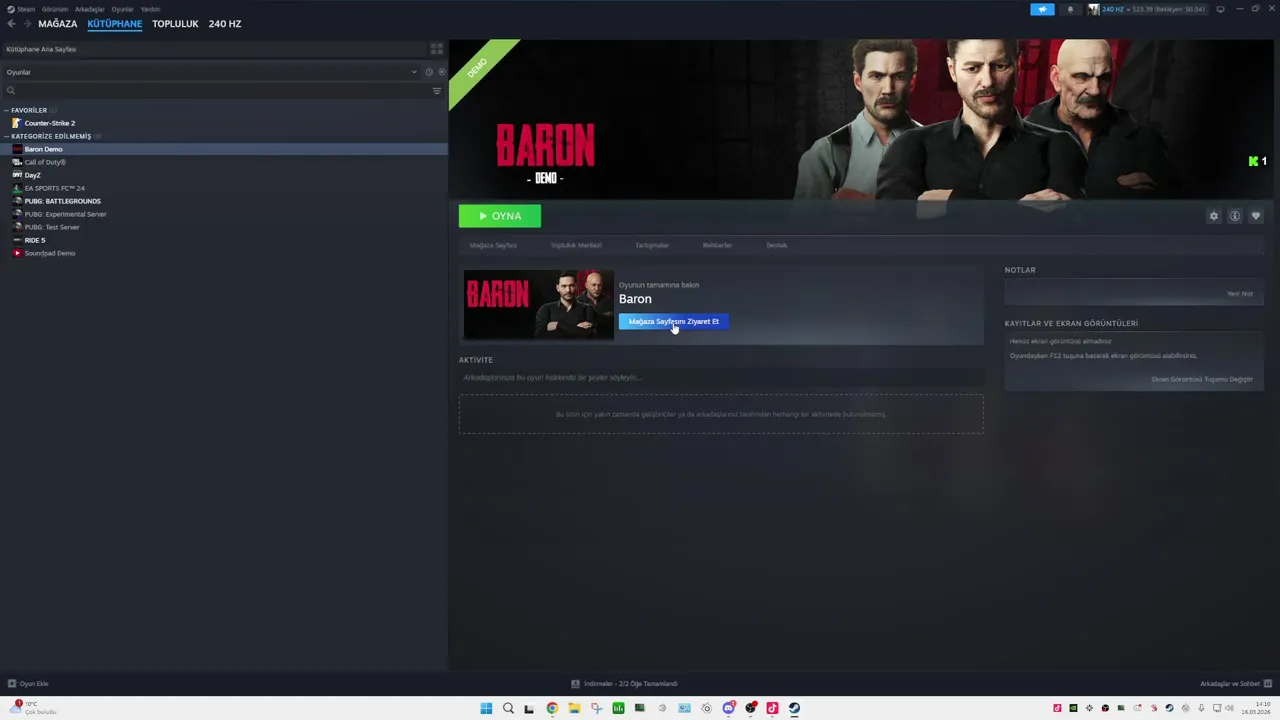Add Baron Demo to favorites heart icon
The width and height of the screenshot is (1280, 720).
(1256, 216)
